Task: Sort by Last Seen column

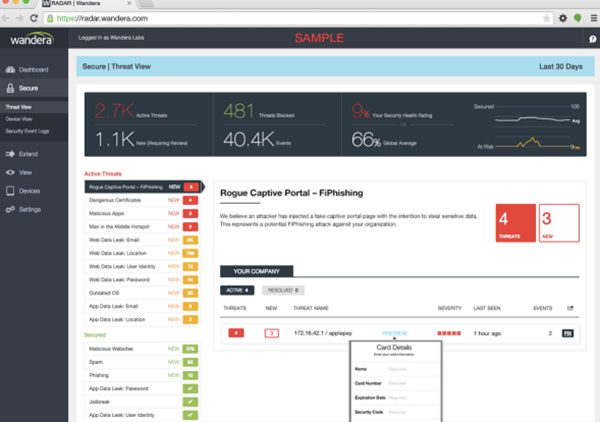Action: (487, 308)
